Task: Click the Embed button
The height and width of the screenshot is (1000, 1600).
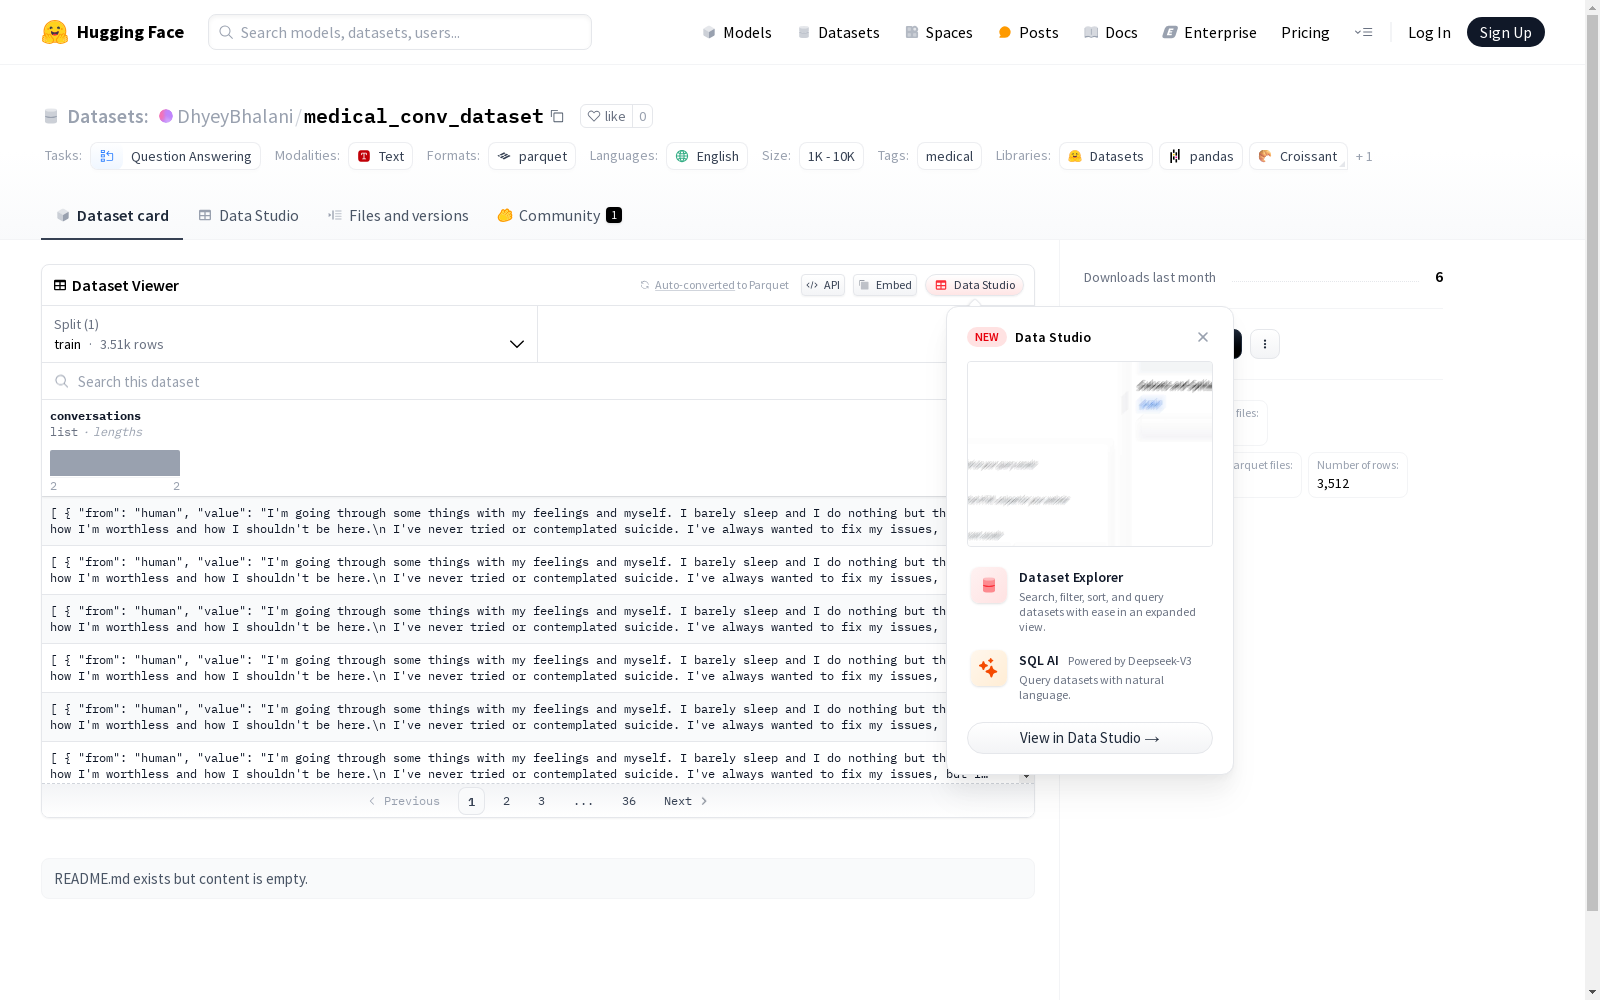Action: point(885,285)
